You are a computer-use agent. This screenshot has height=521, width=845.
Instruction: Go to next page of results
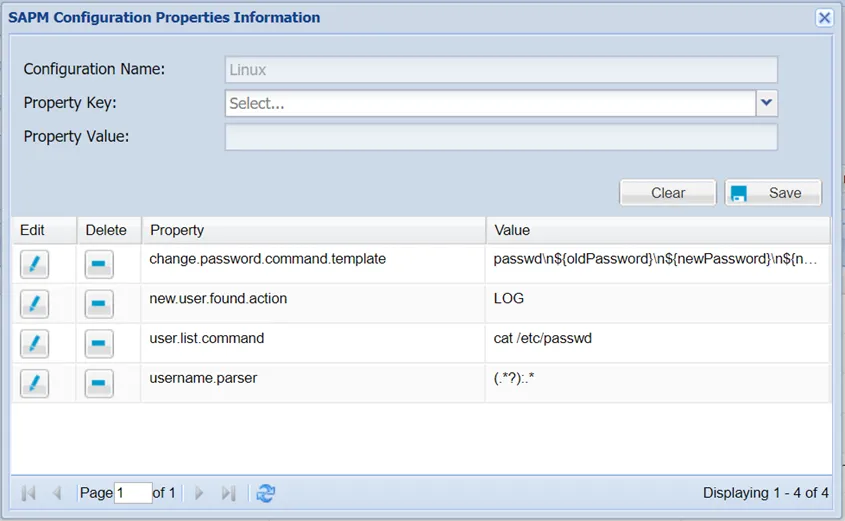[199, 492]
